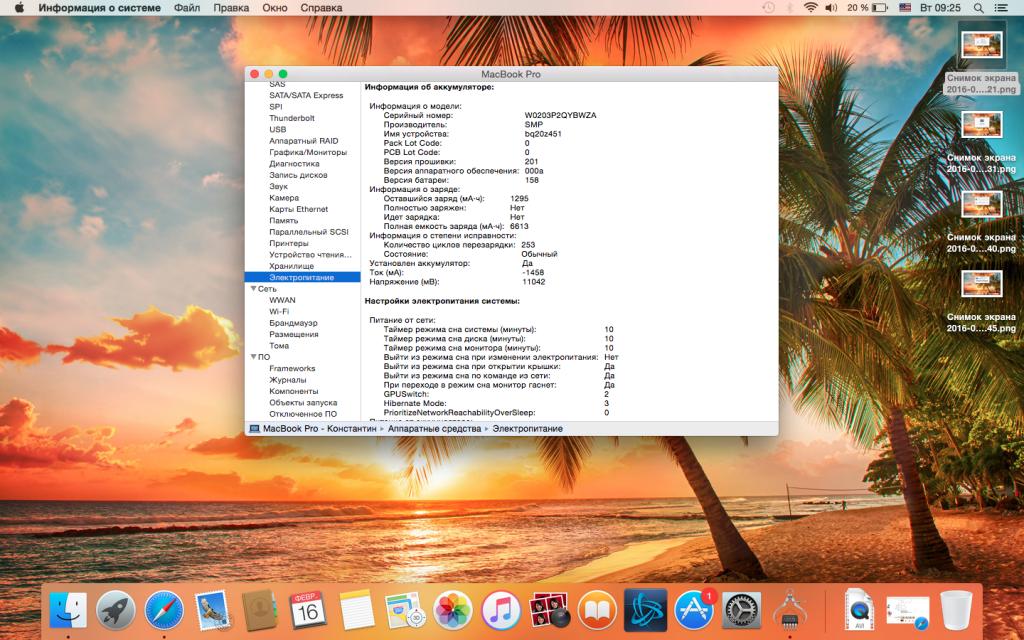Open the AVI QuickTime file in Dock
1024x640 pixels.
point(859,611)
